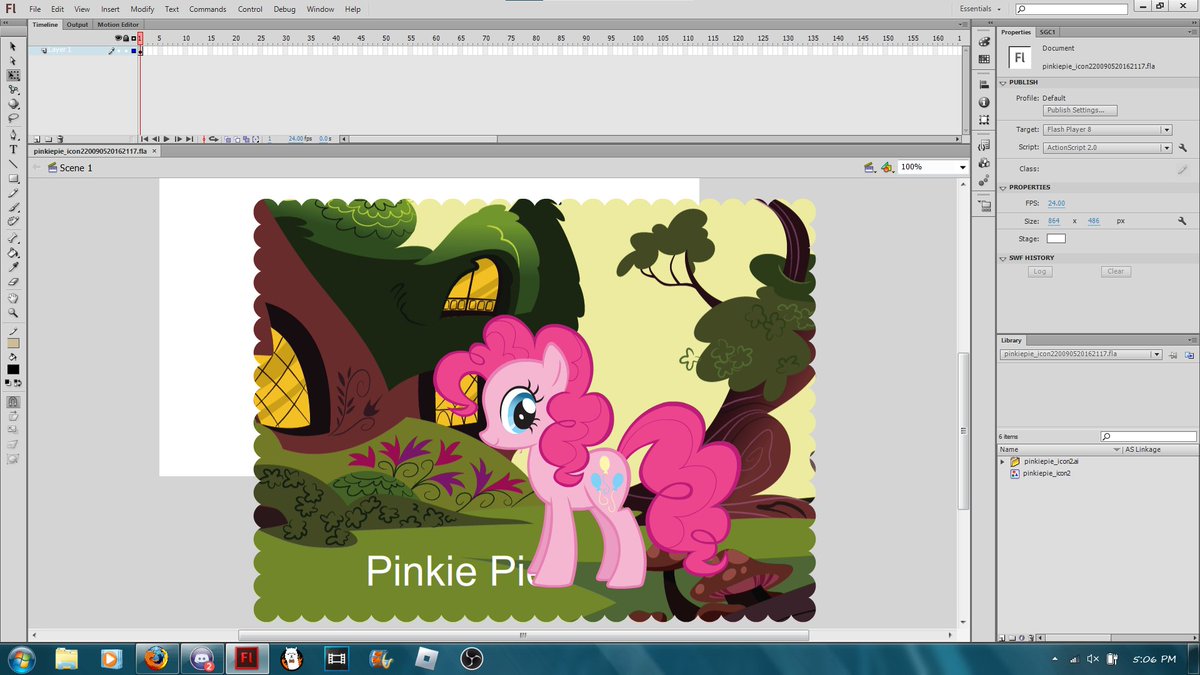Click the SWF History Log button

click(1040, 271)
